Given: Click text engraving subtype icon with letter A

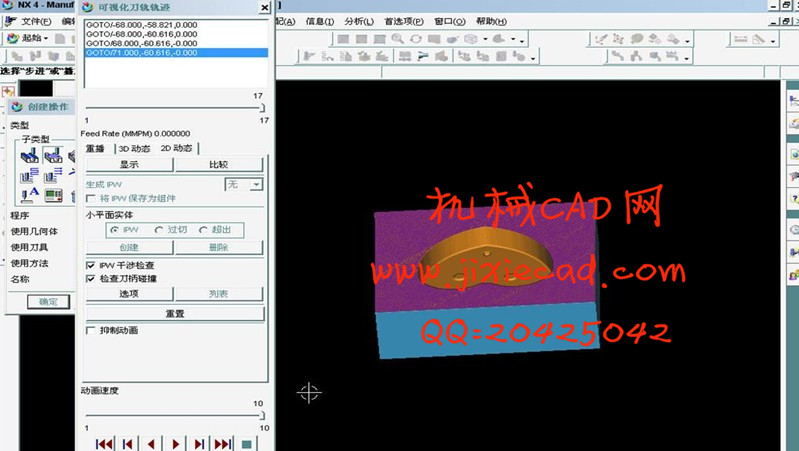Looking at the screenshot, I should coord(30,195).
